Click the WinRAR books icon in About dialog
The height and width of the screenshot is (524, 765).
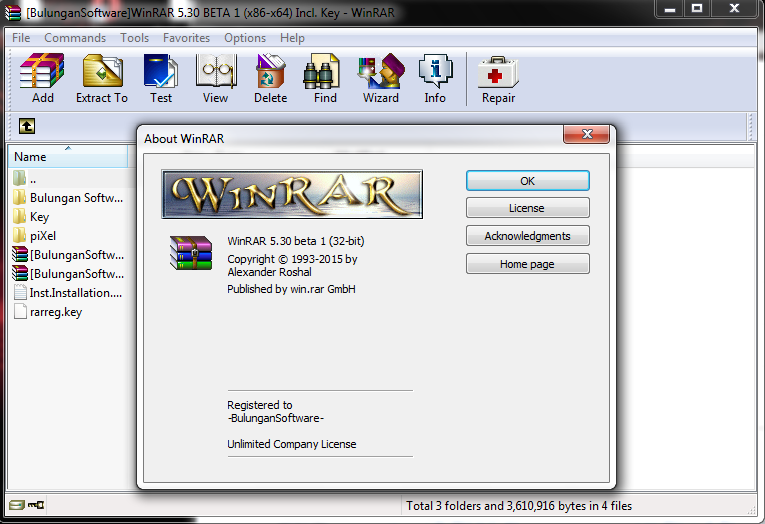pyautogui.click(x=191, y=253)
